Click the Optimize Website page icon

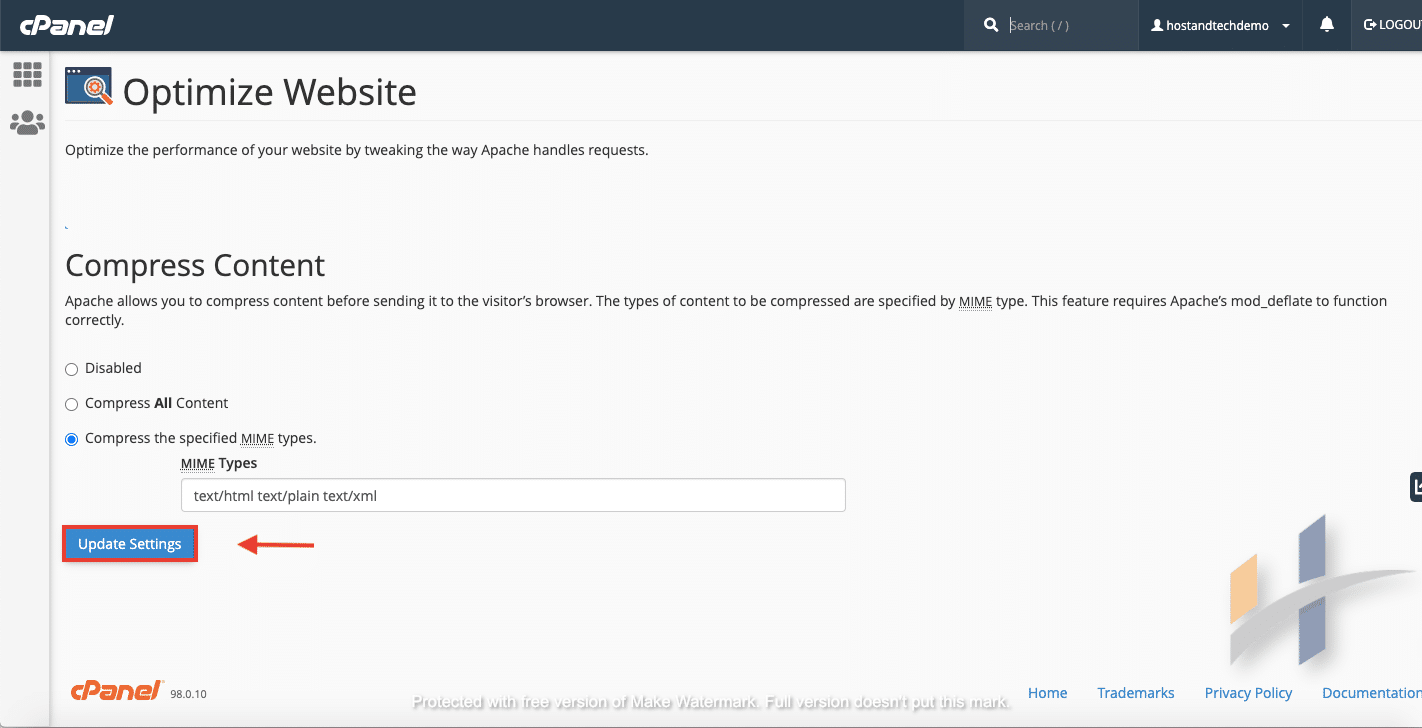pos(88,87)
